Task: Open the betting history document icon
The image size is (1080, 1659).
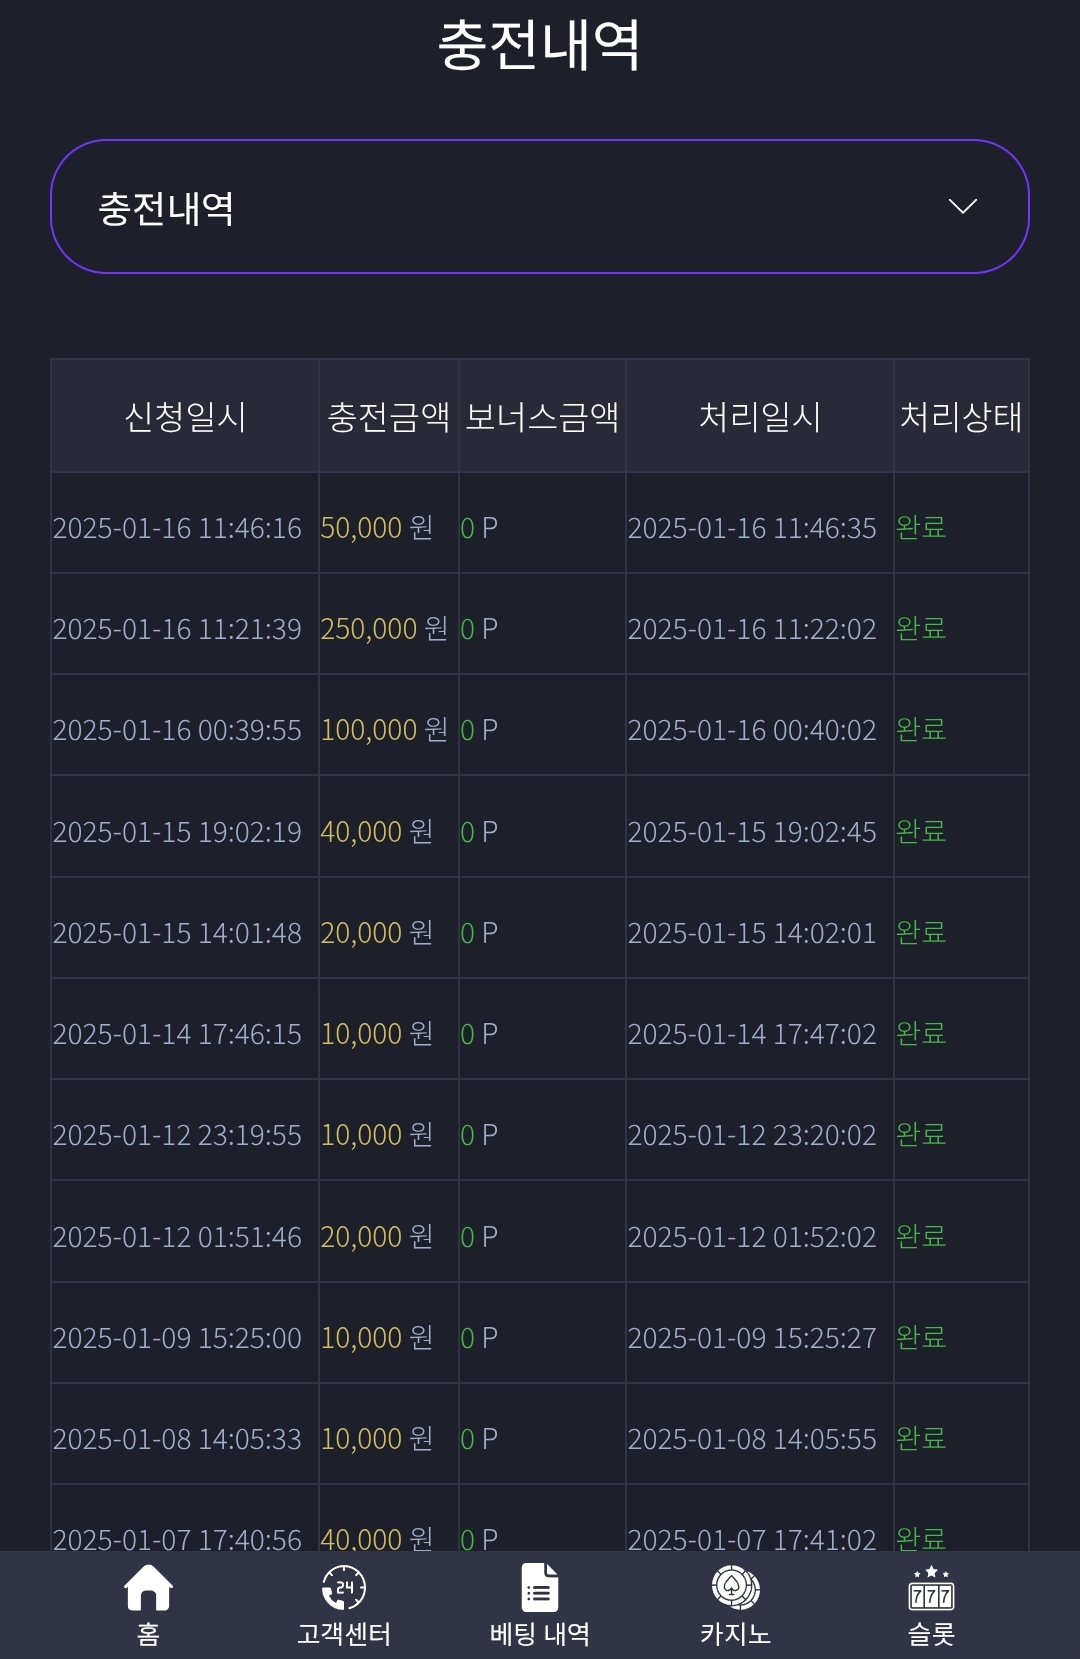Action: click(539, 1587)
